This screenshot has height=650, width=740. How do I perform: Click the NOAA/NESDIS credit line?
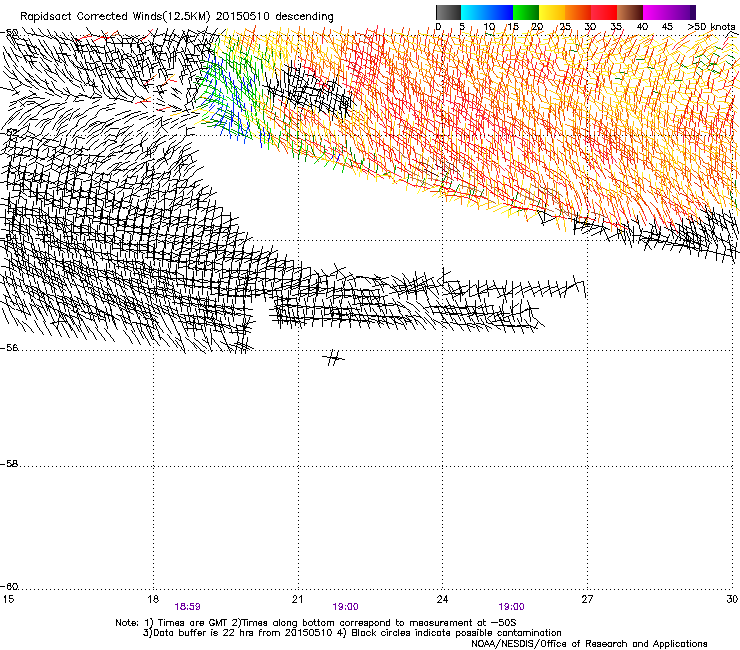589,644
